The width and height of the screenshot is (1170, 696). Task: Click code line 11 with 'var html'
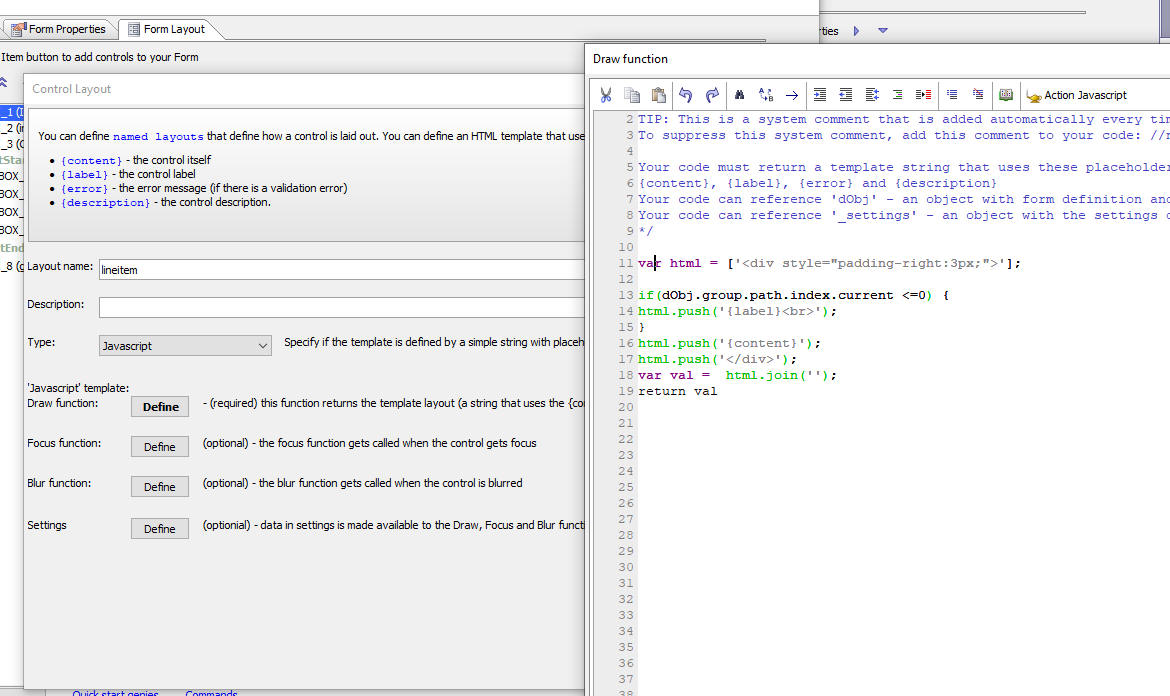(x=829, y=263)
